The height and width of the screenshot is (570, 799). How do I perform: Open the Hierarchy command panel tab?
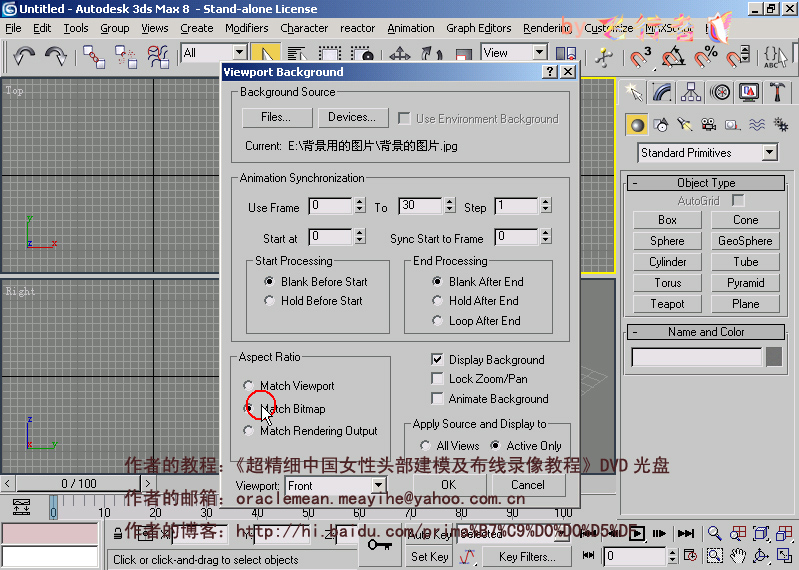[x=691, y=92]
